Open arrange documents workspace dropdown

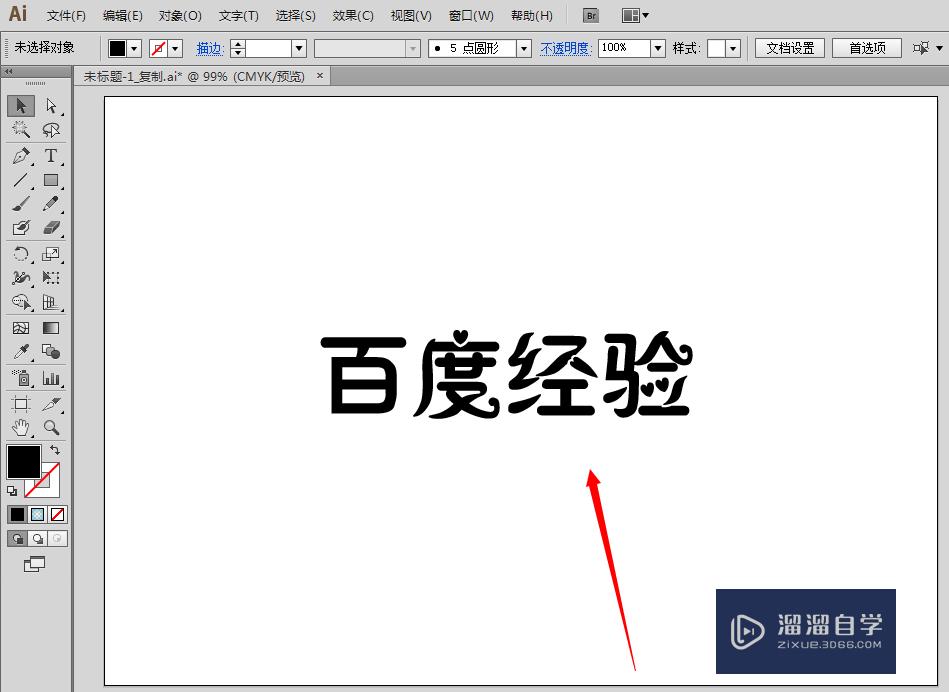click(635, 16)
